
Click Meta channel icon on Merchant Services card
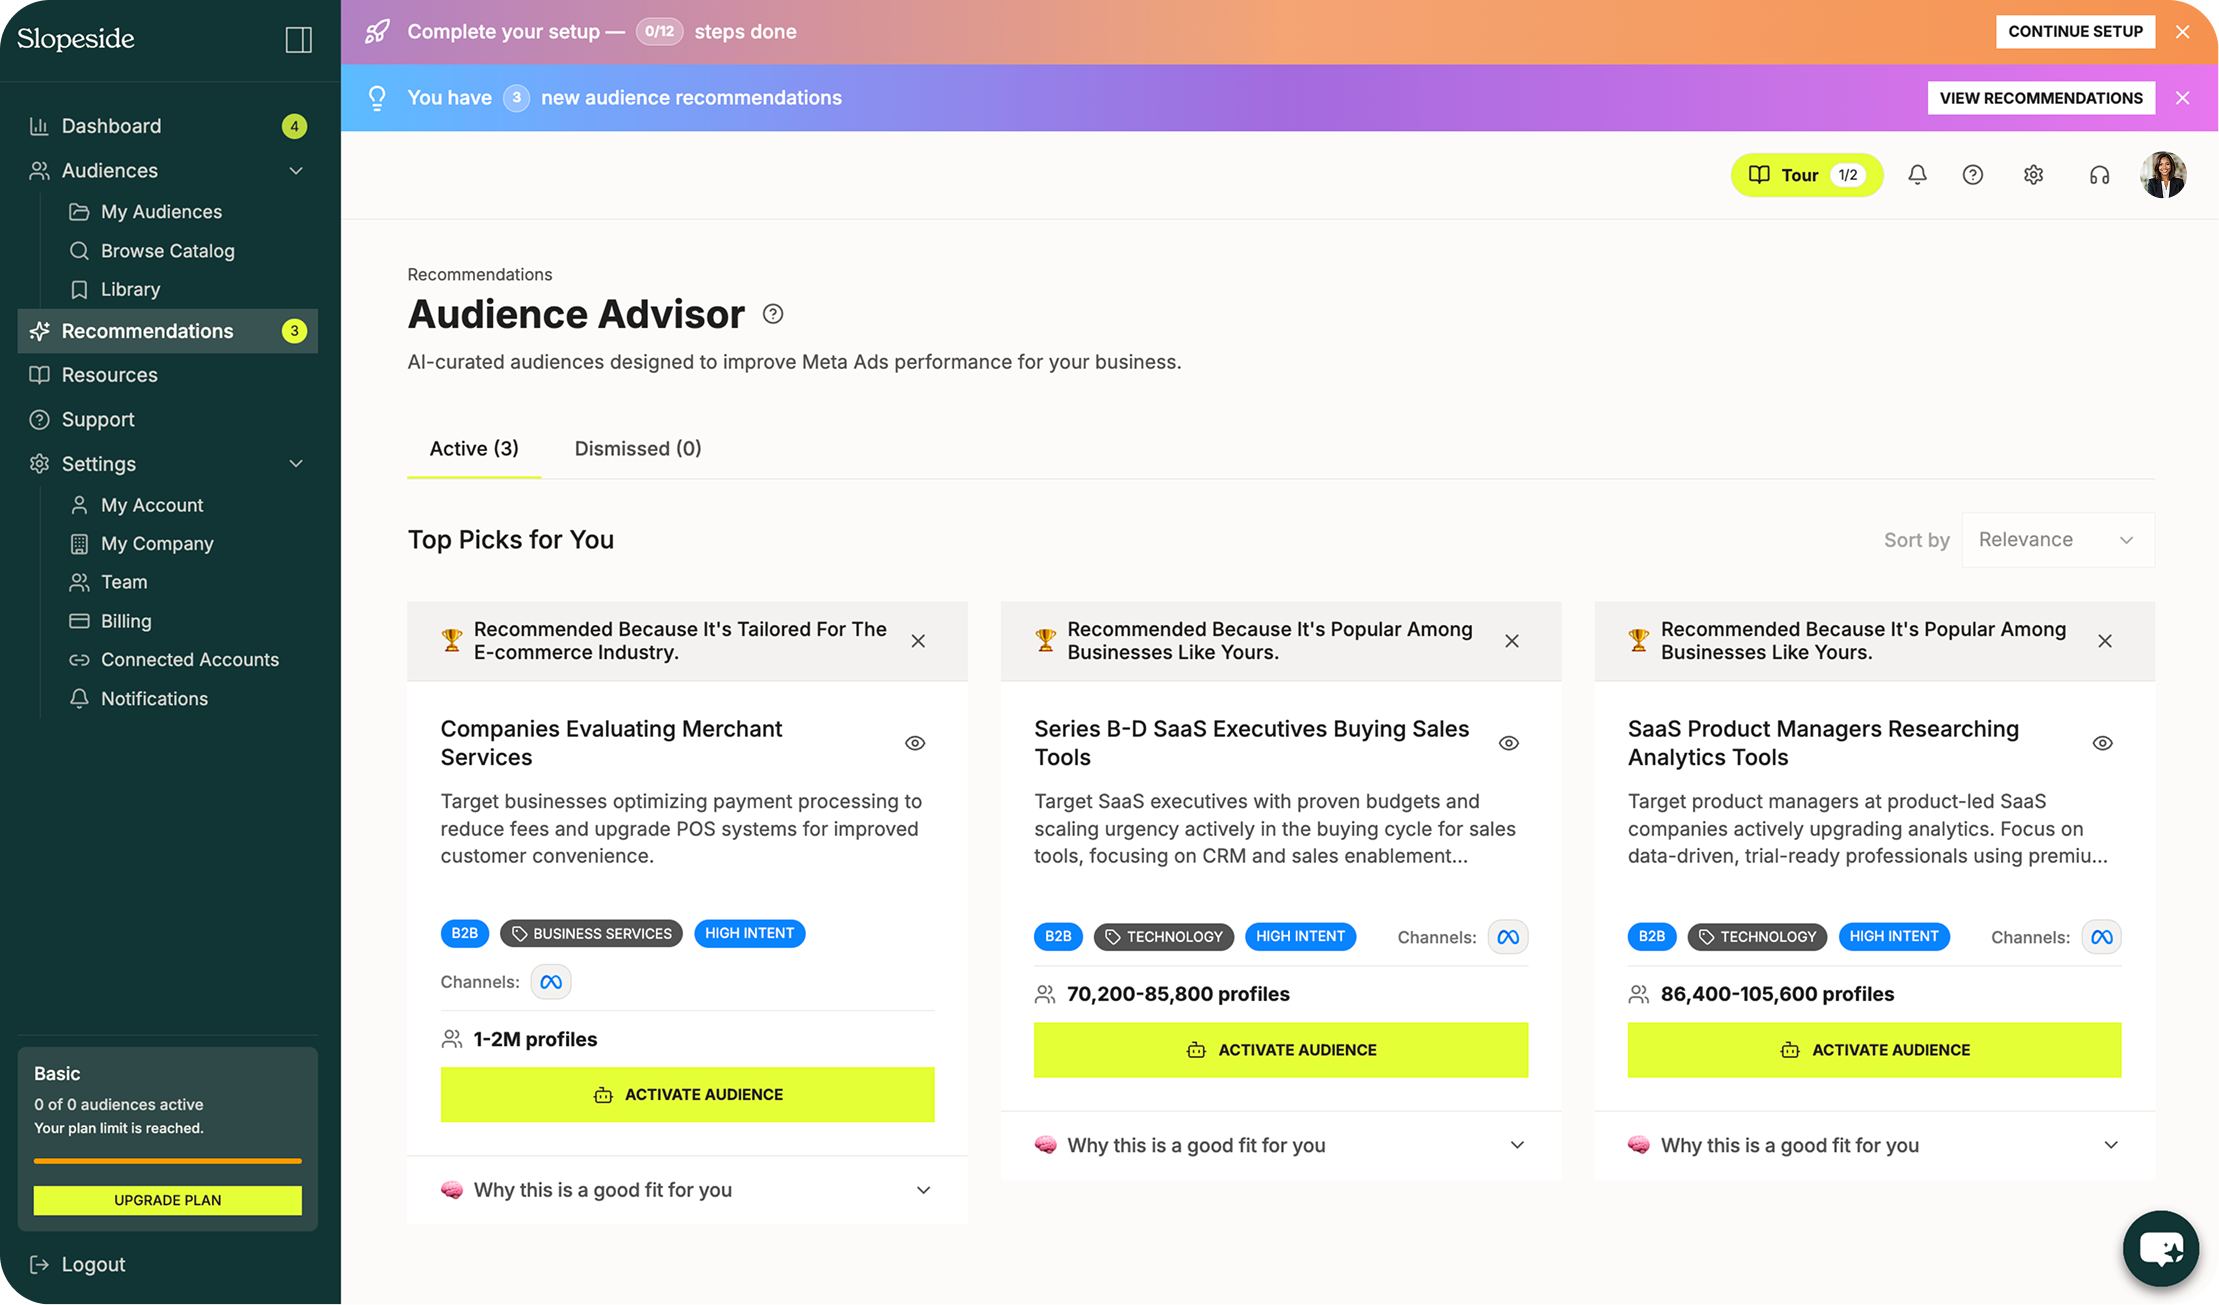(x=551, y=982)
